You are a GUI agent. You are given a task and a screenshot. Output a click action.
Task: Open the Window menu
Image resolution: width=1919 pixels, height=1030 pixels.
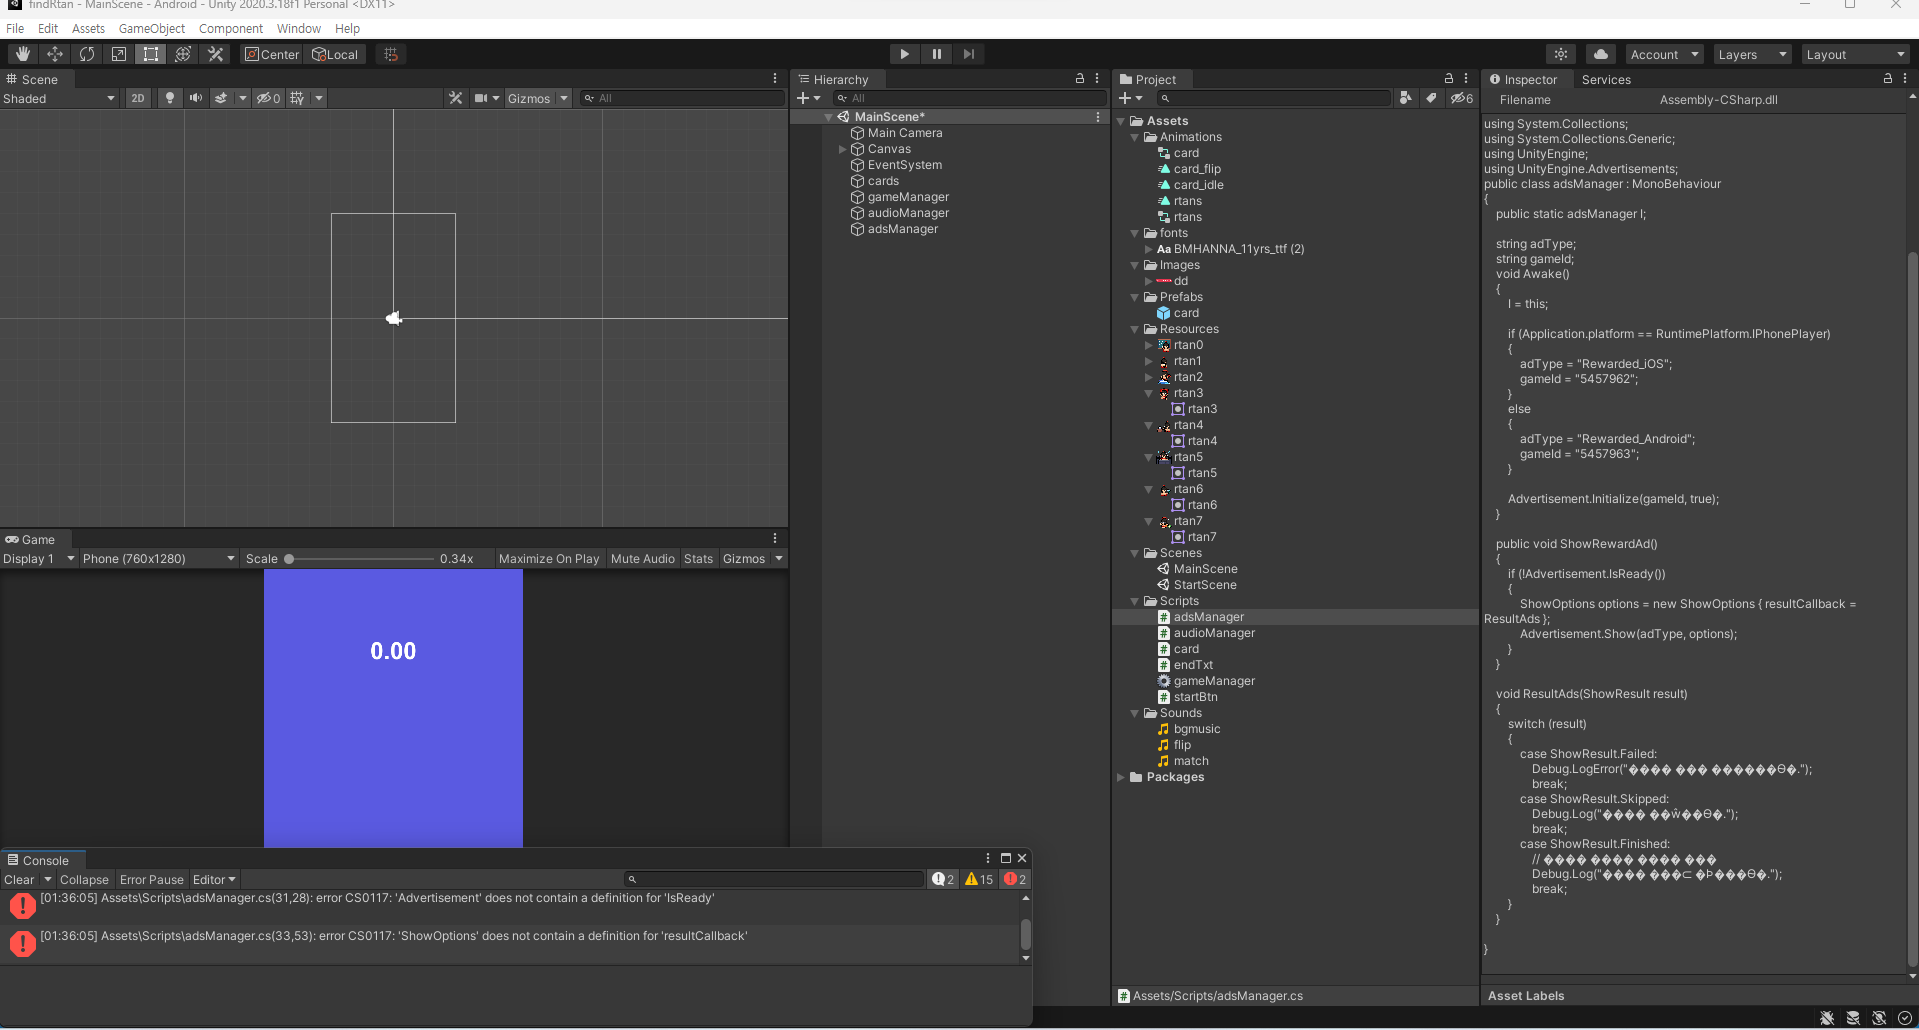299,28
